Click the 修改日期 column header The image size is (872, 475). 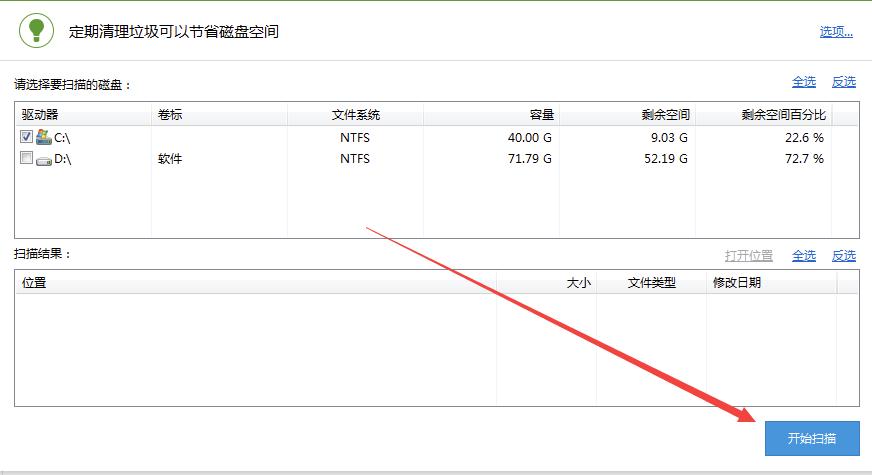click(x=771, y=283)
